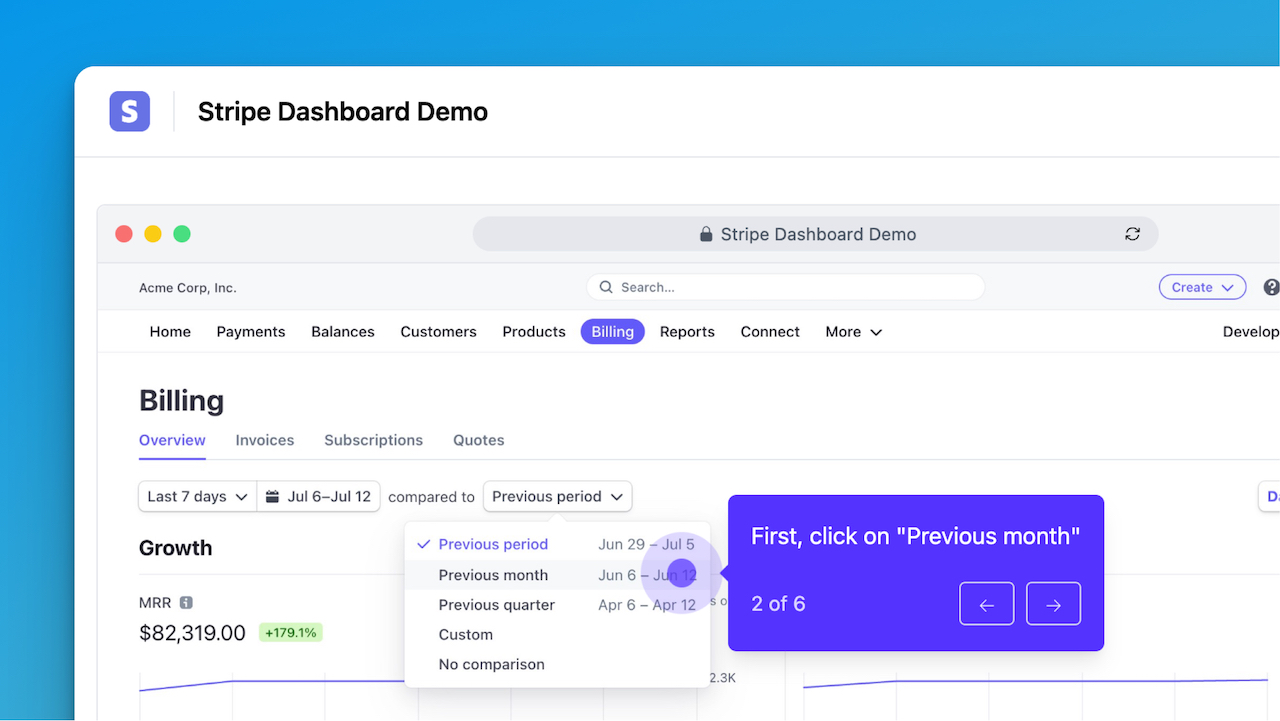Open the Reports navigation tab
Screen dimensions: 1280x721
[687, 332]
